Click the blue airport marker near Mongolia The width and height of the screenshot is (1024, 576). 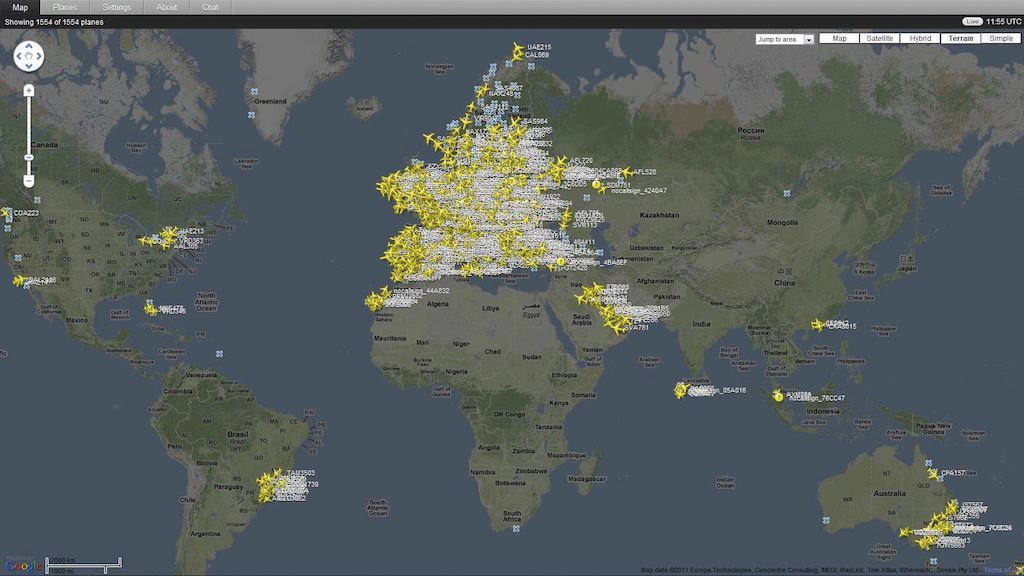[x=787, y=193]
